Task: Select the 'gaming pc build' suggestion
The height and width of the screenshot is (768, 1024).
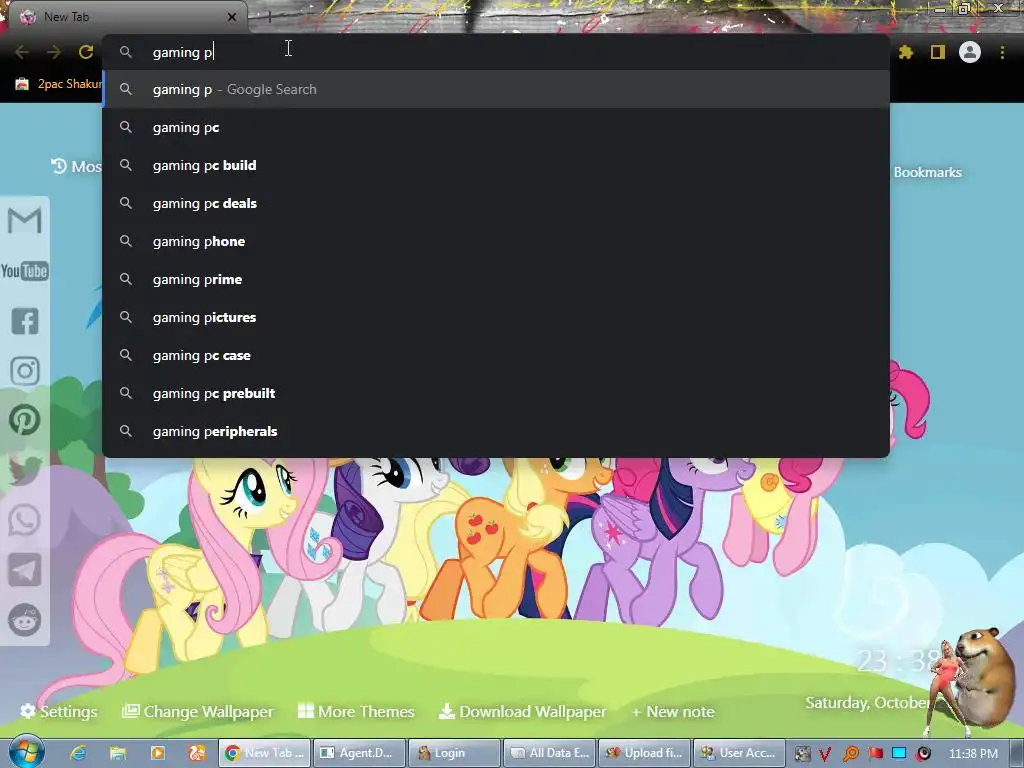Action: [x=496, y=165]
